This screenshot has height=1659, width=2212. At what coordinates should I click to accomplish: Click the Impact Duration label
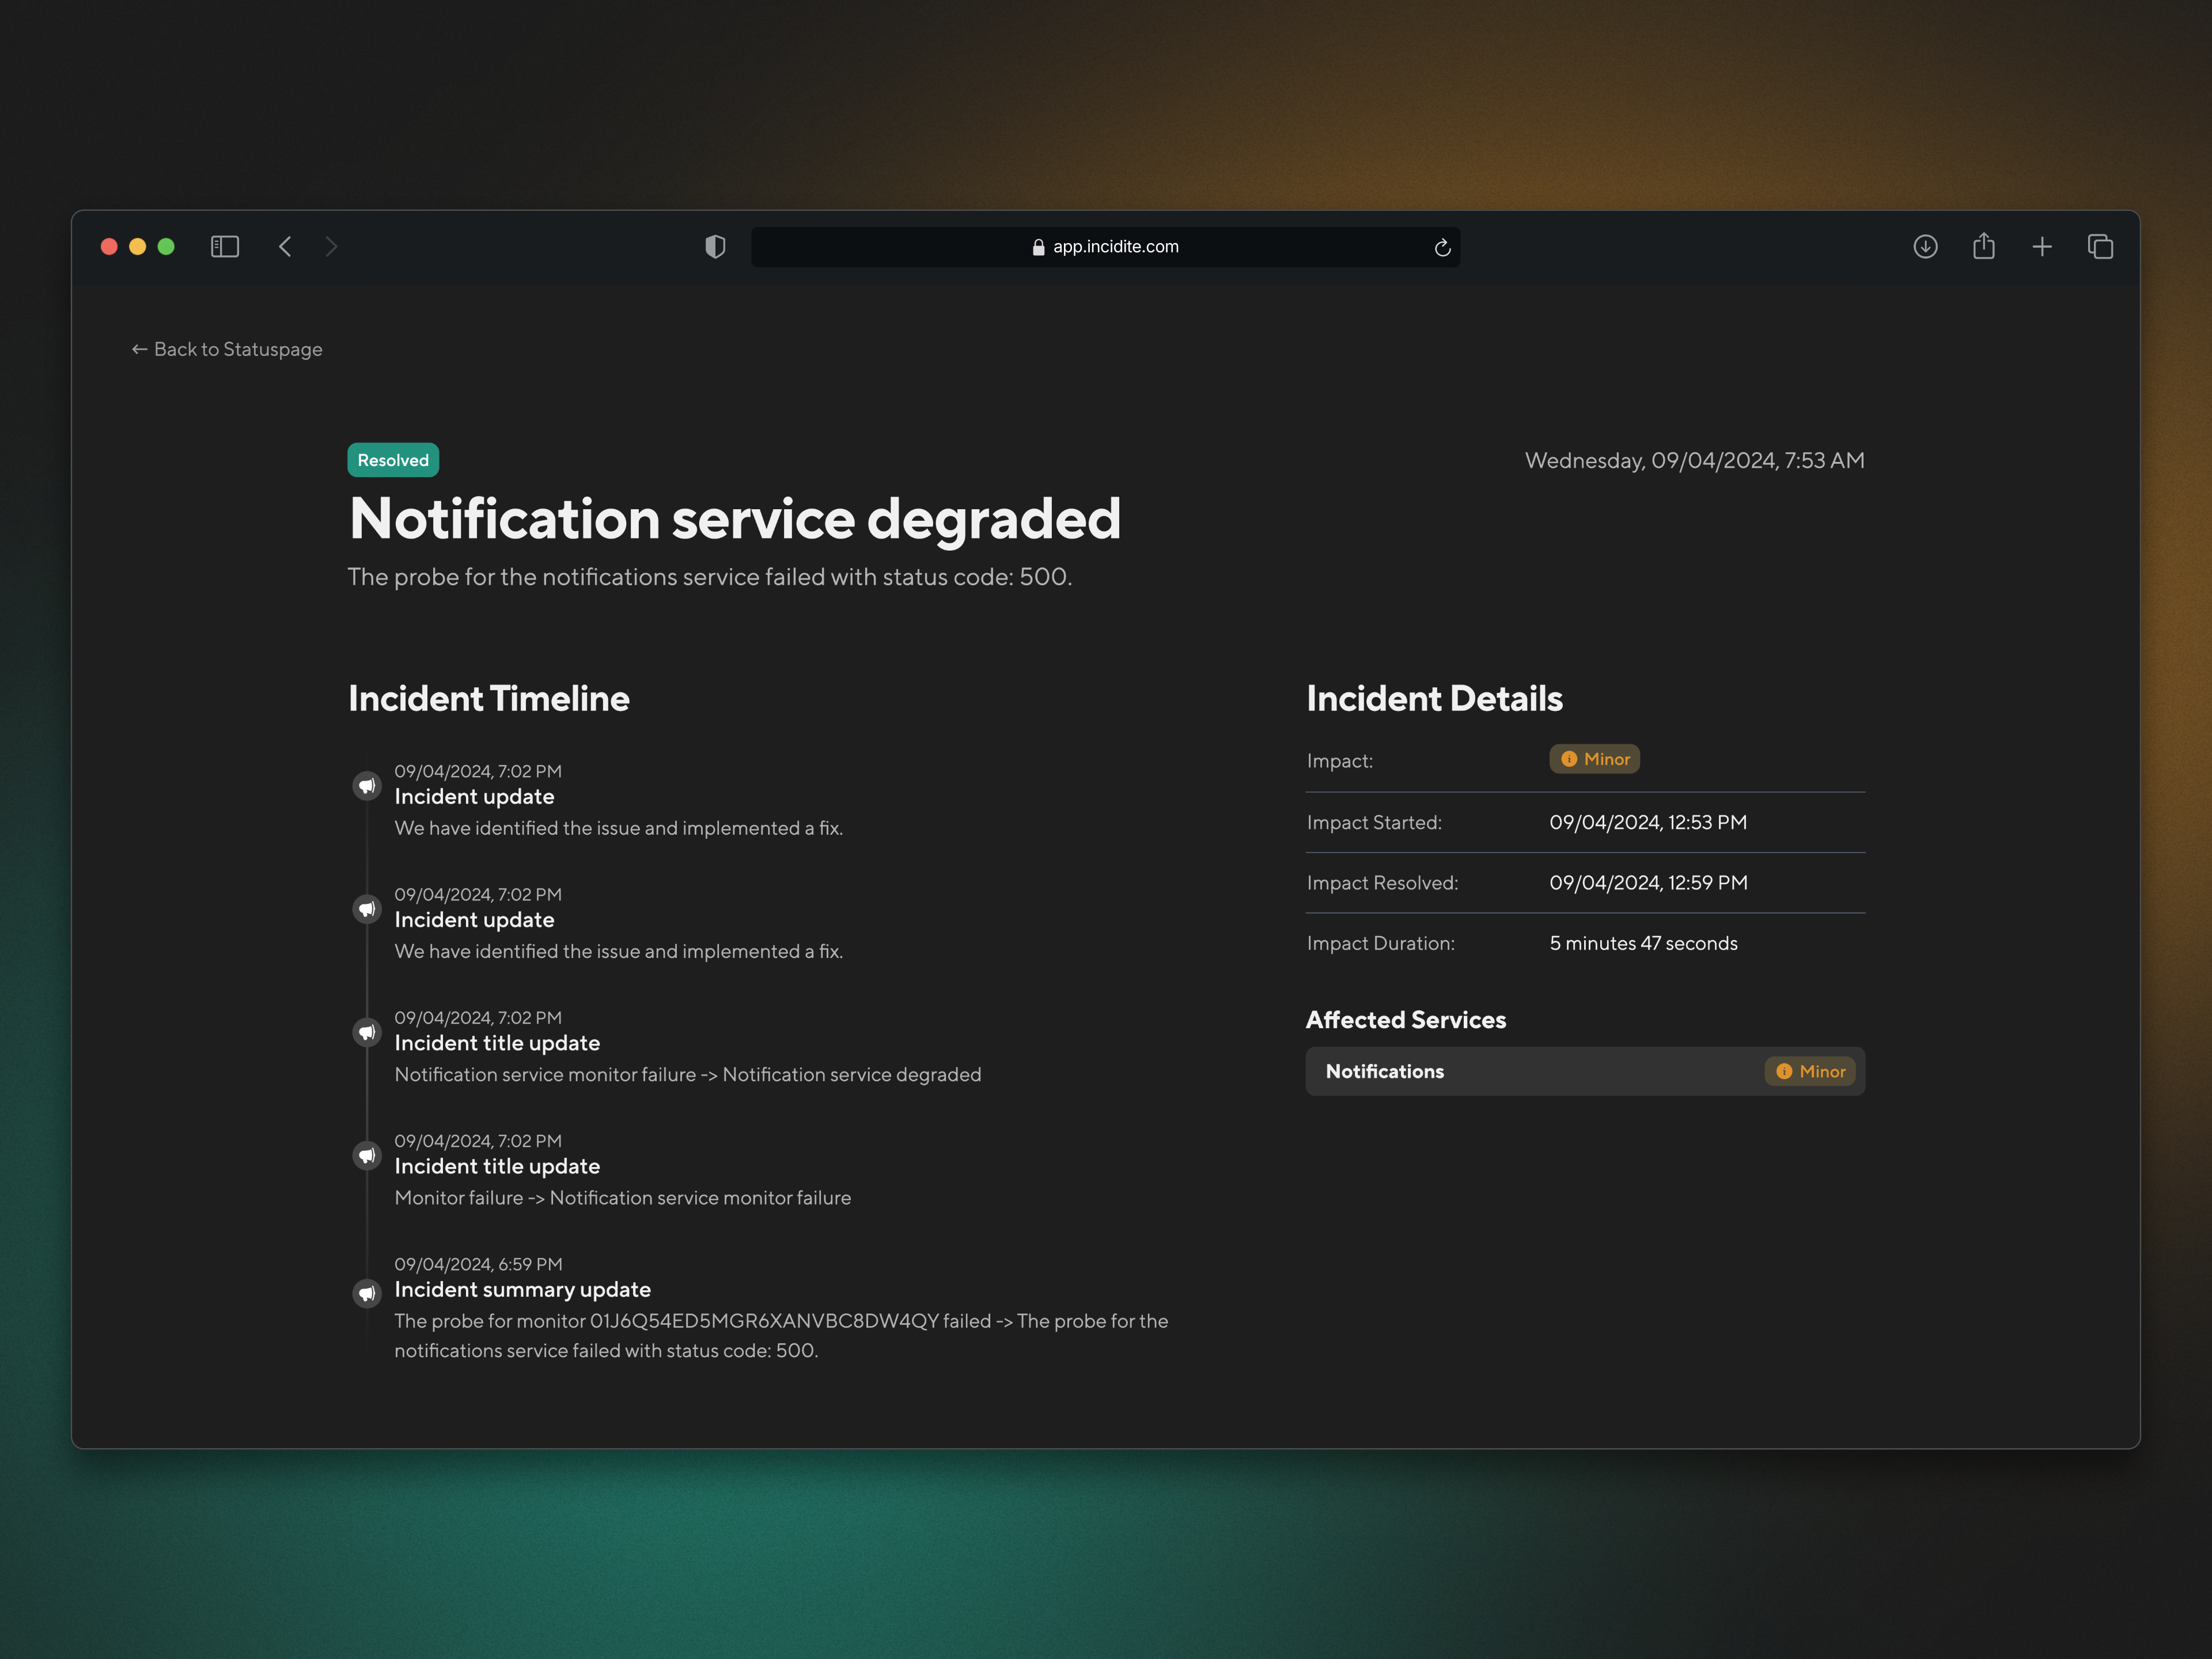point(1380,943)
